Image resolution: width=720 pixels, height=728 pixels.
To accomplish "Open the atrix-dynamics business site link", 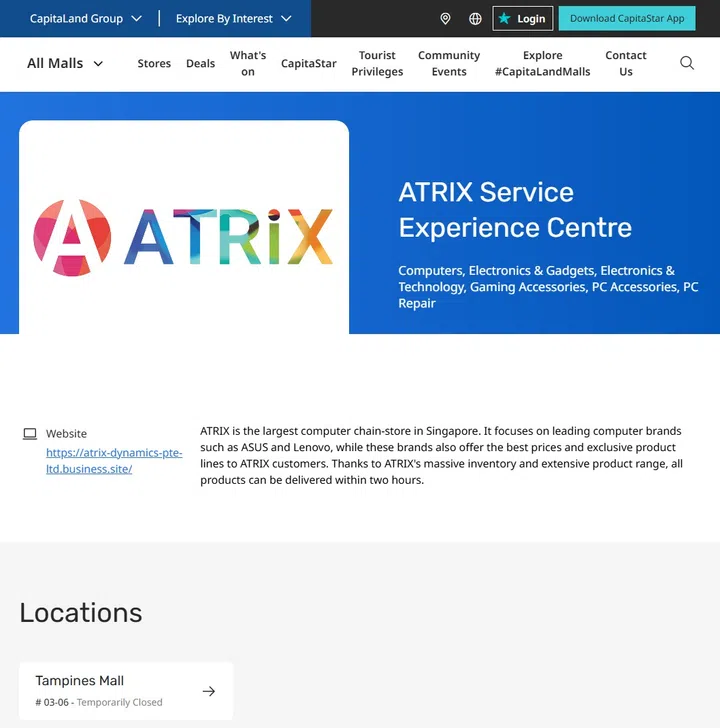I will click(x=114, y=461).
